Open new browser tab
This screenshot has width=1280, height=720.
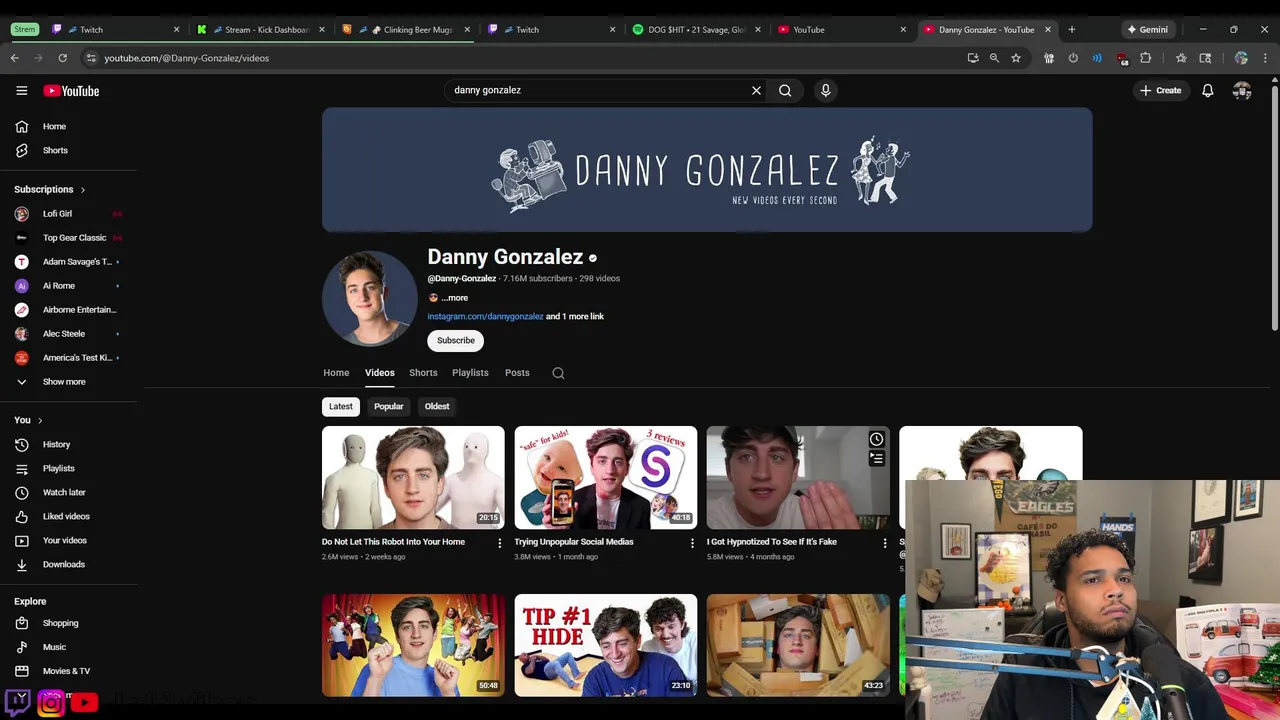pyautogui.click(x=1071, y=29)
